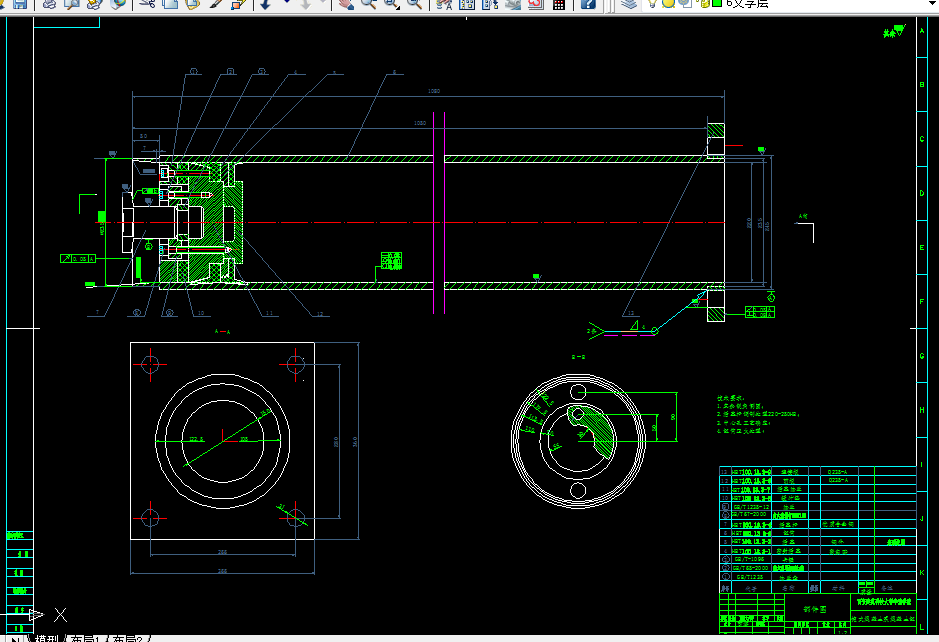
Task: Switch to the 模型 model tab
Action: [x=47, y=638]
